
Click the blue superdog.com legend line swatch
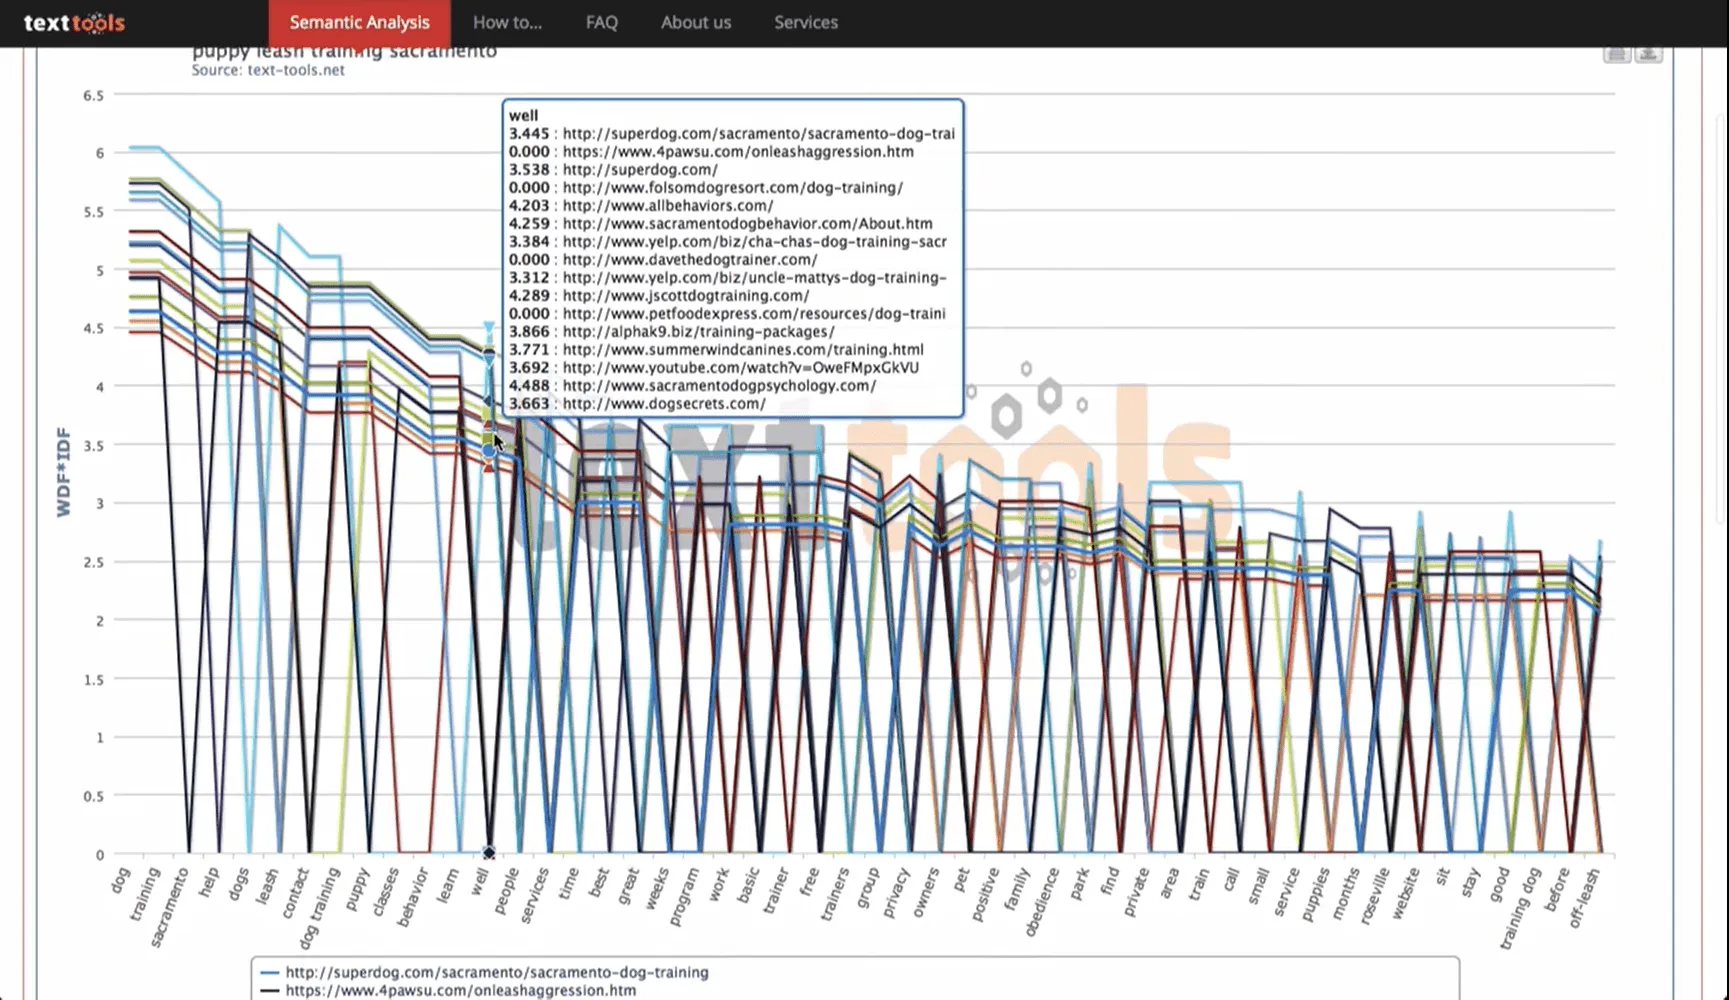[x=269, y=972]
